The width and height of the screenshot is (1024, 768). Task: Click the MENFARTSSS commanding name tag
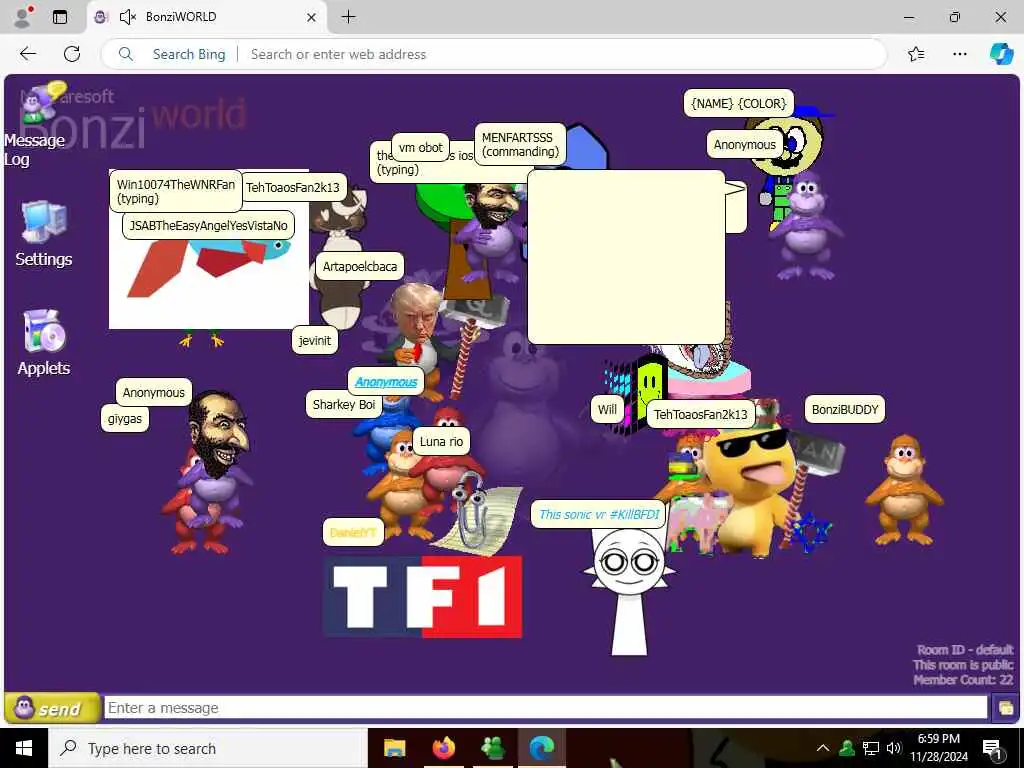(x=520, y=144)
